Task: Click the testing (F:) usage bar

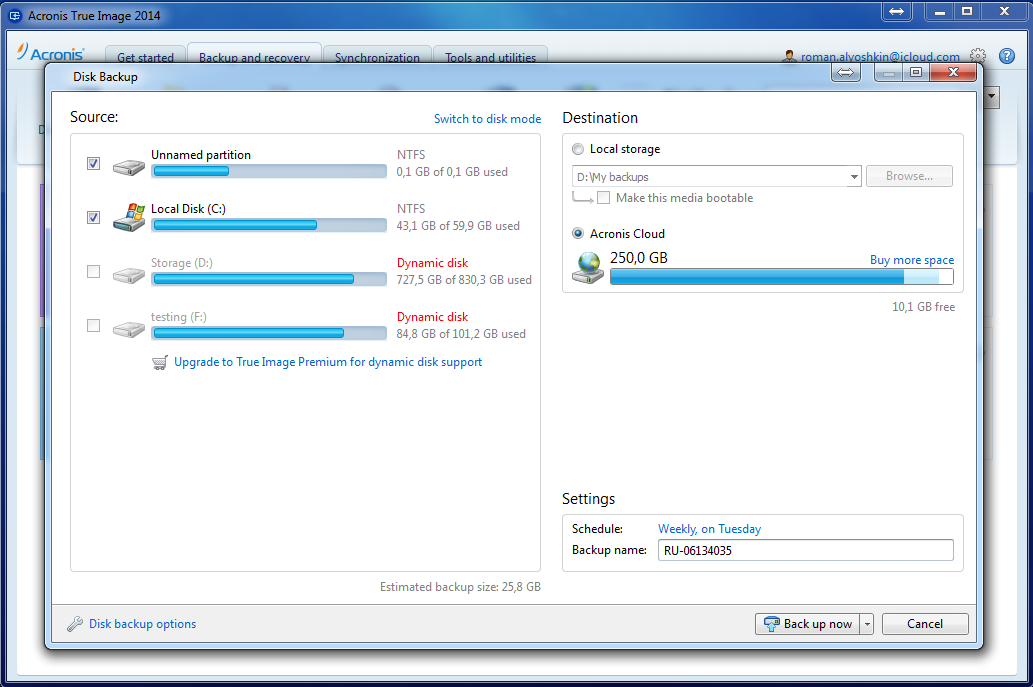Action: (x=269, y=333)
